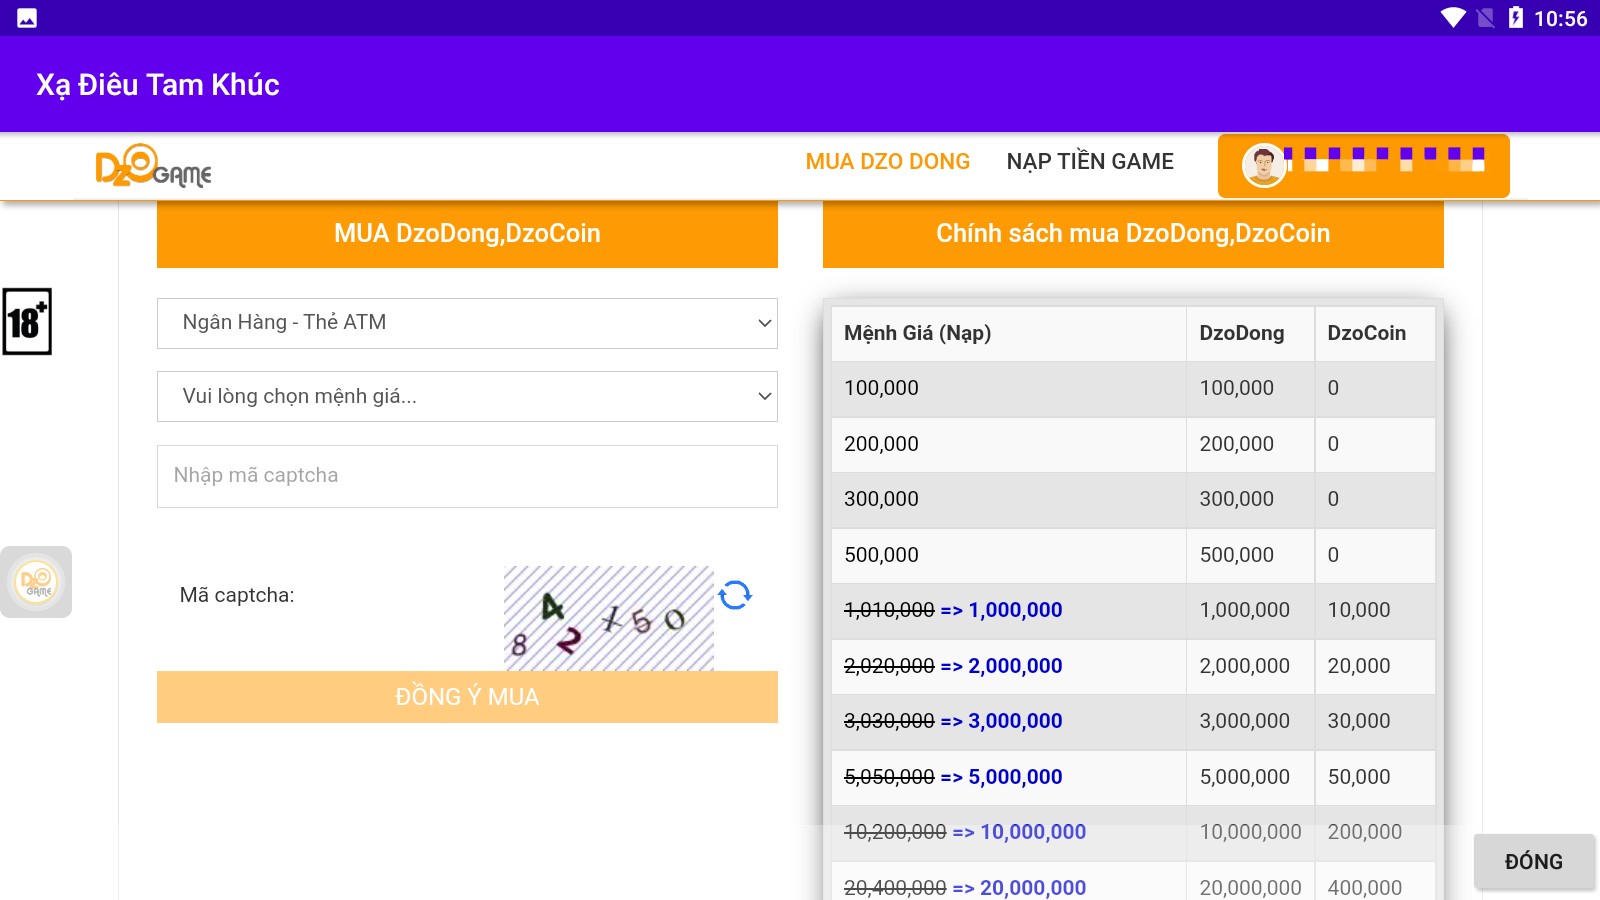This screenshot has height=900, width=1600.
Task: Click the 1,010,000 => 1,000,000 price cell
Action: click(x=1009, y=611)
